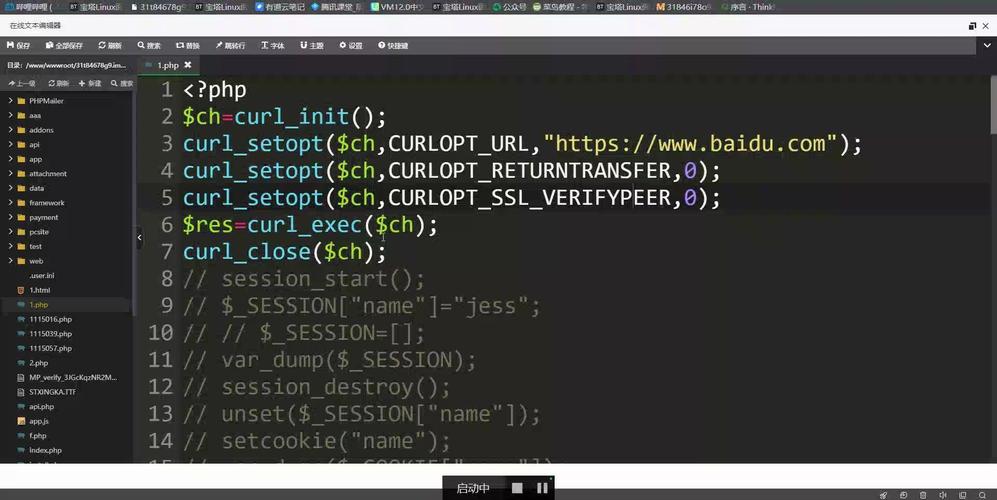Open the 跳转行 go-to-line tool
Screen dimensions: 997x500
(230, 45)
